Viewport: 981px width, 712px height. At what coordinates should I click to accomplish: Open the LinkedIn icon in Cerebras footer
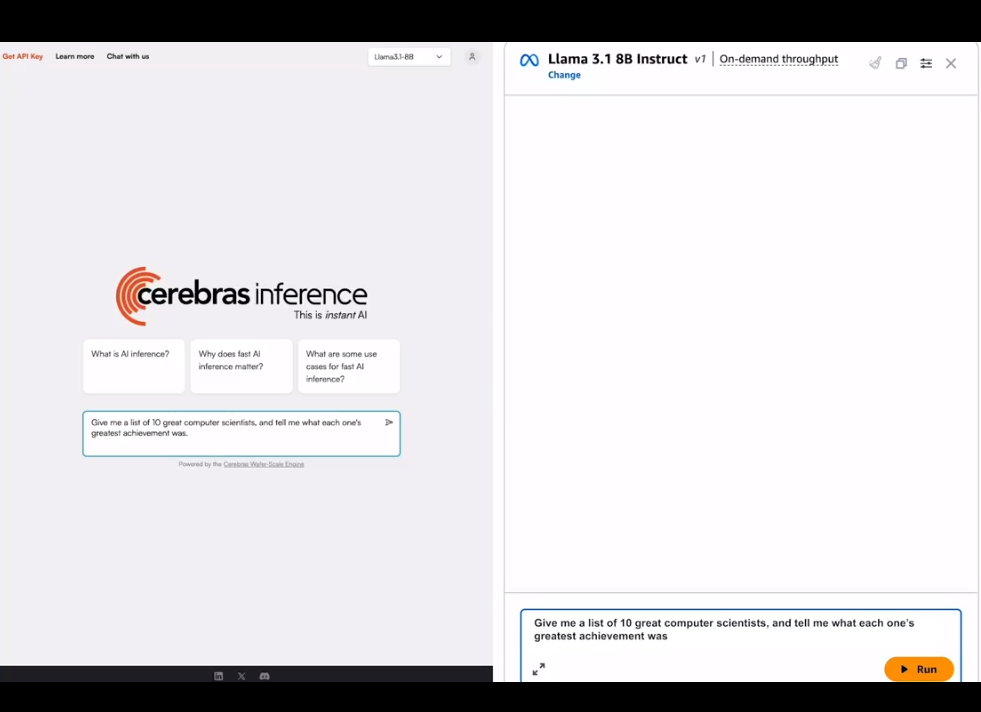pos(218,676)
